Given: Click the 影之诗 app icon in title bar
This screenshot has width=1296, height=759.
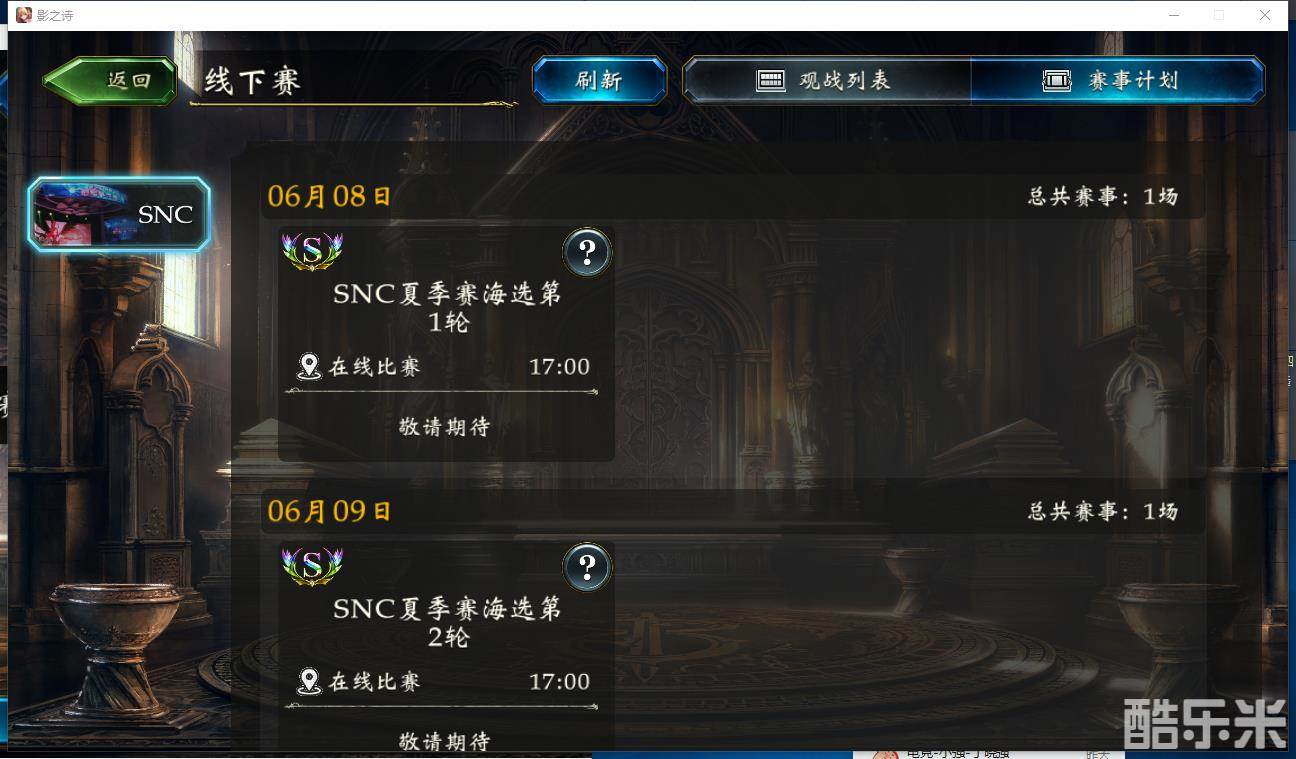Looking at the screenshot, I should click(x=24, y=15).
